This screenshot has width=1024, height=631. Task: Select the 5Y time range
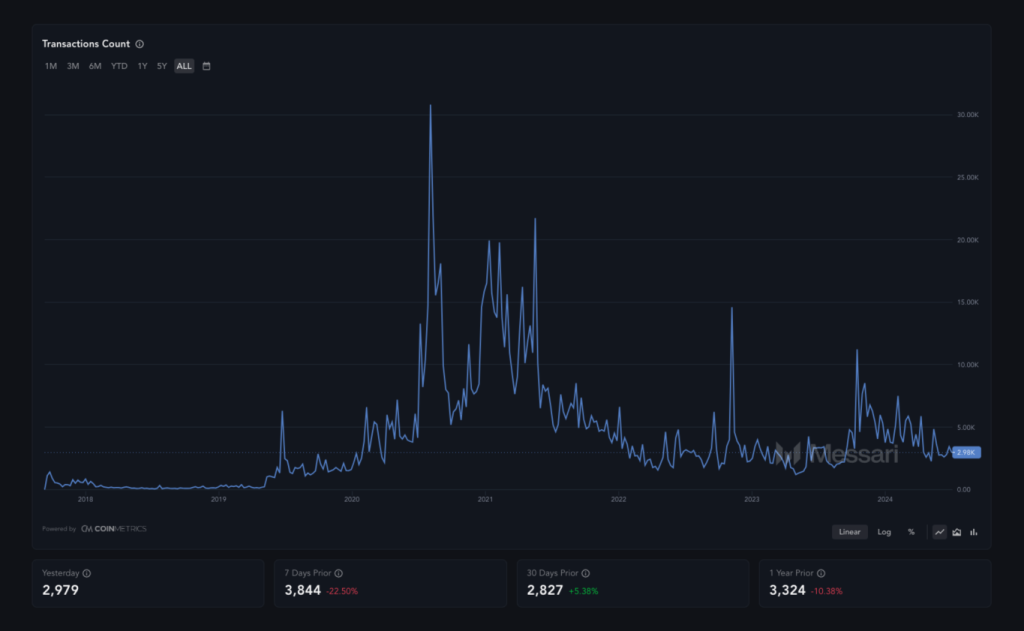(x=162, y=66)
